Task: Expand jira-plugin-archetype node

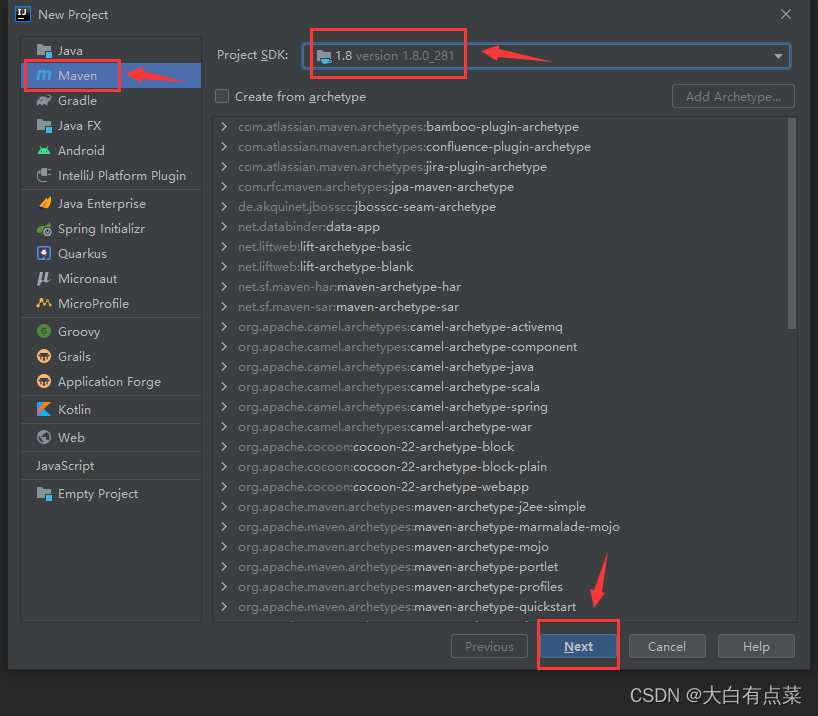Action: point(224,166)
